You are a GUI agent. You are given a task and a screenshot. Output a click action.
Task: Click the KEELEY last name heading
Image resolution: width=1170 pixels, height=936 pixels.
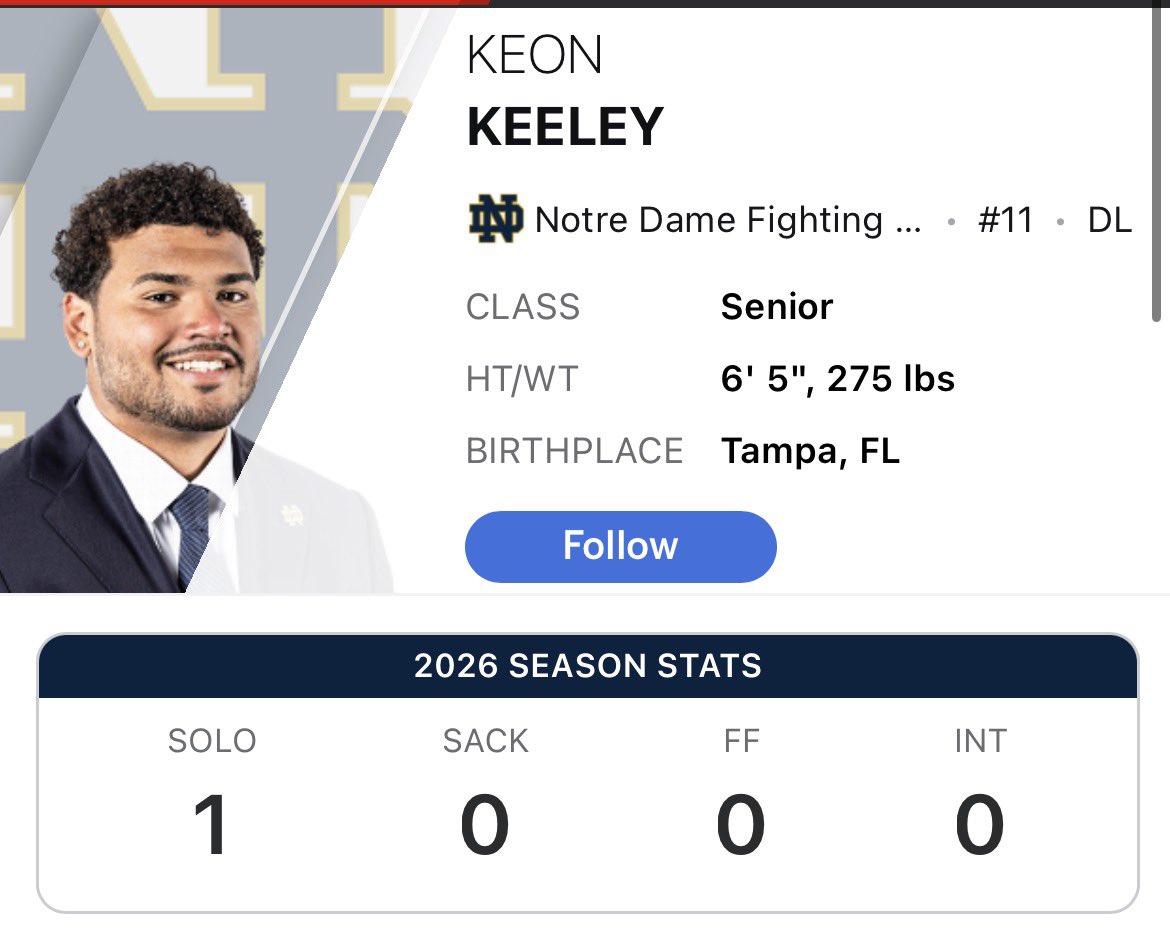[x=565, y=126]
